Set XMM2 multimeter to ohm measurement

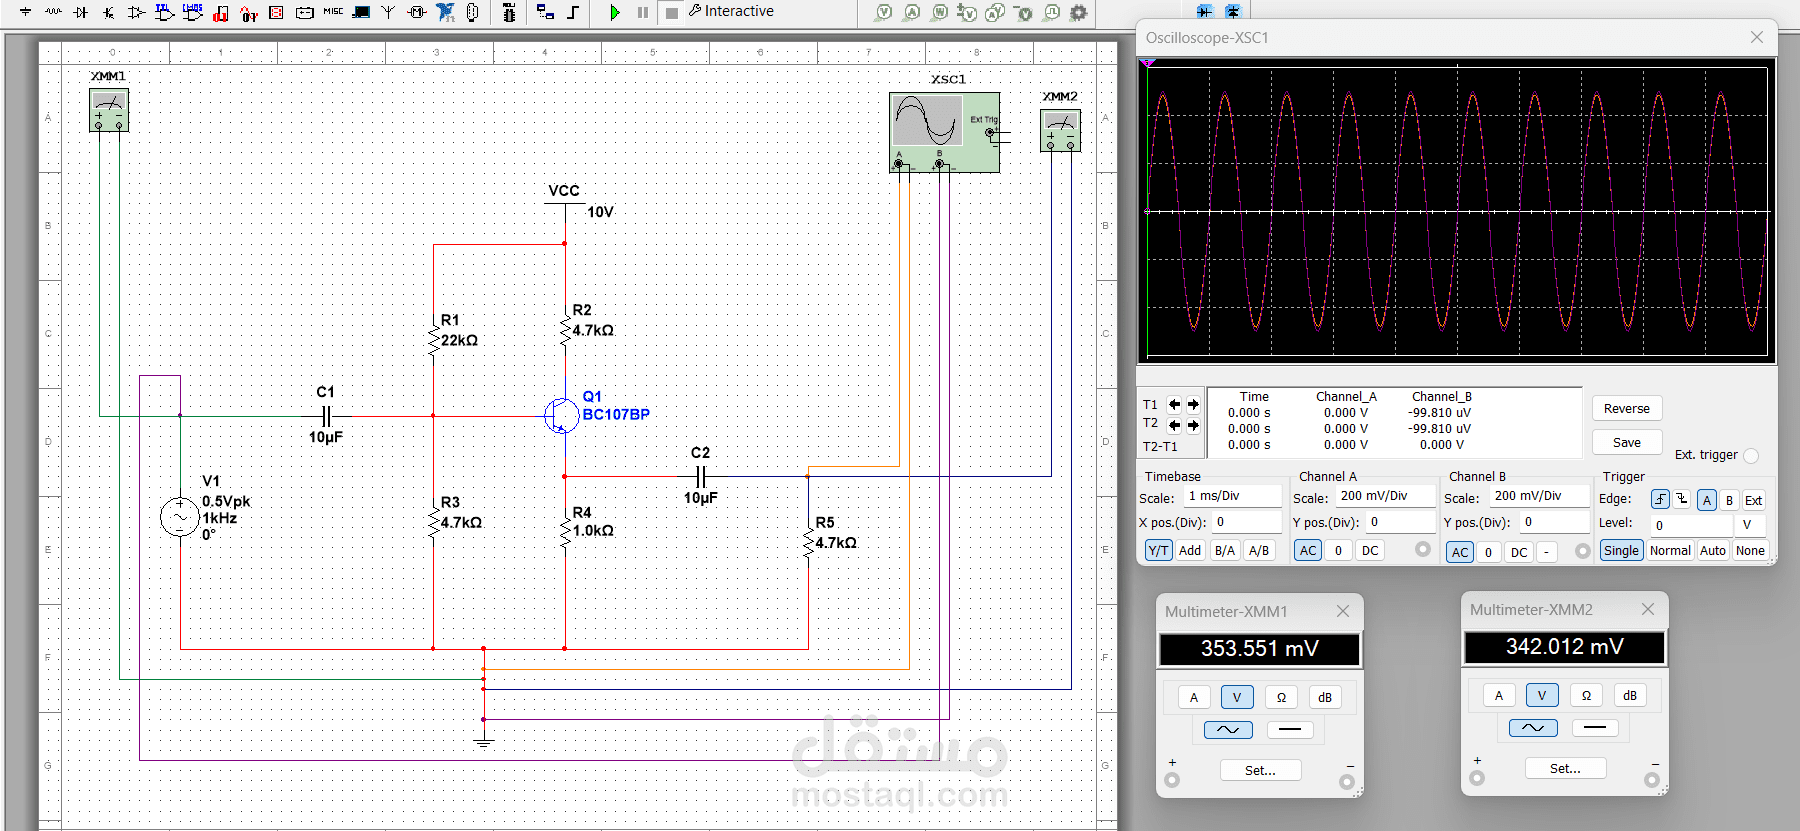pyautogui.click(x=1586, y=695)
